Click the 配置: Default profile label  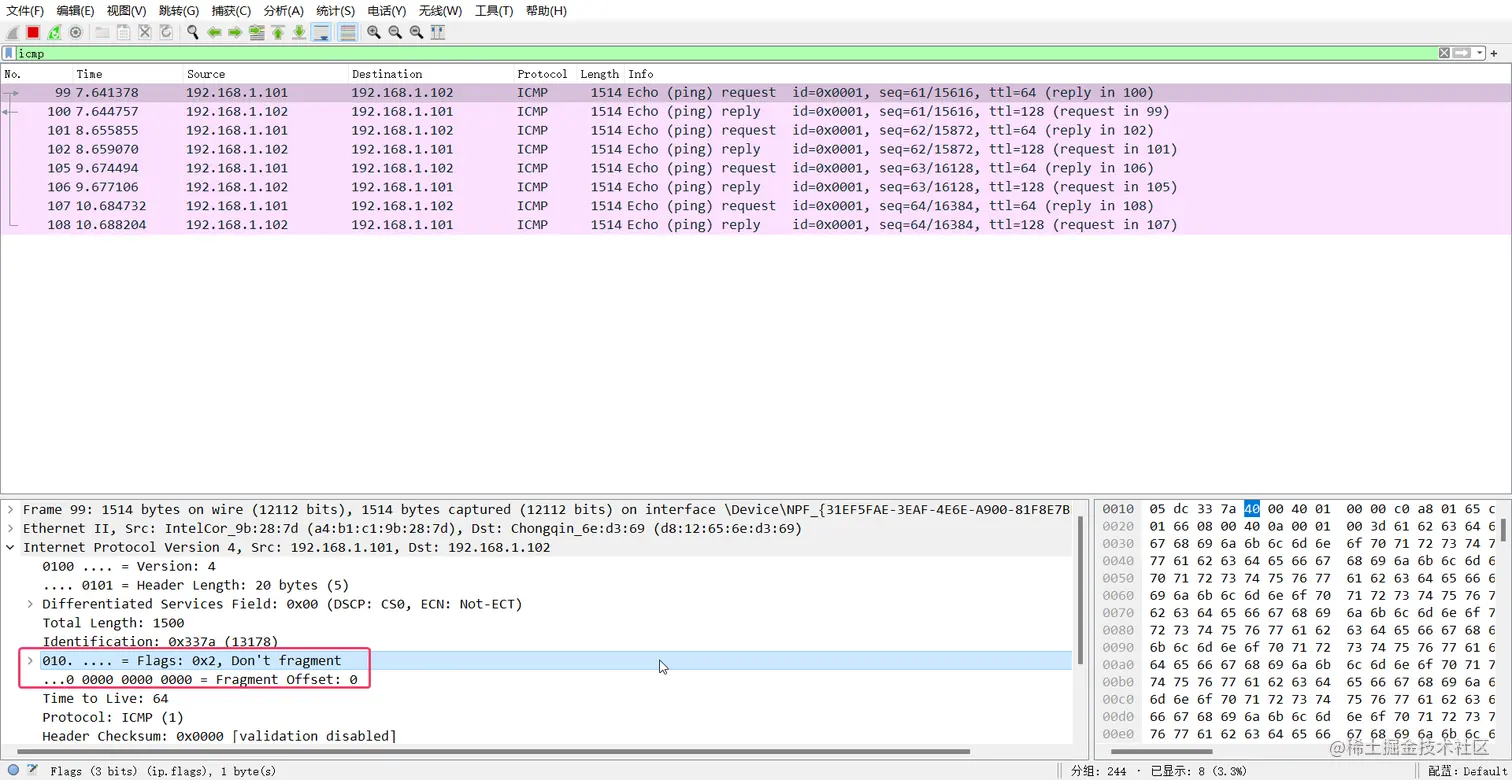[1468, 771]
